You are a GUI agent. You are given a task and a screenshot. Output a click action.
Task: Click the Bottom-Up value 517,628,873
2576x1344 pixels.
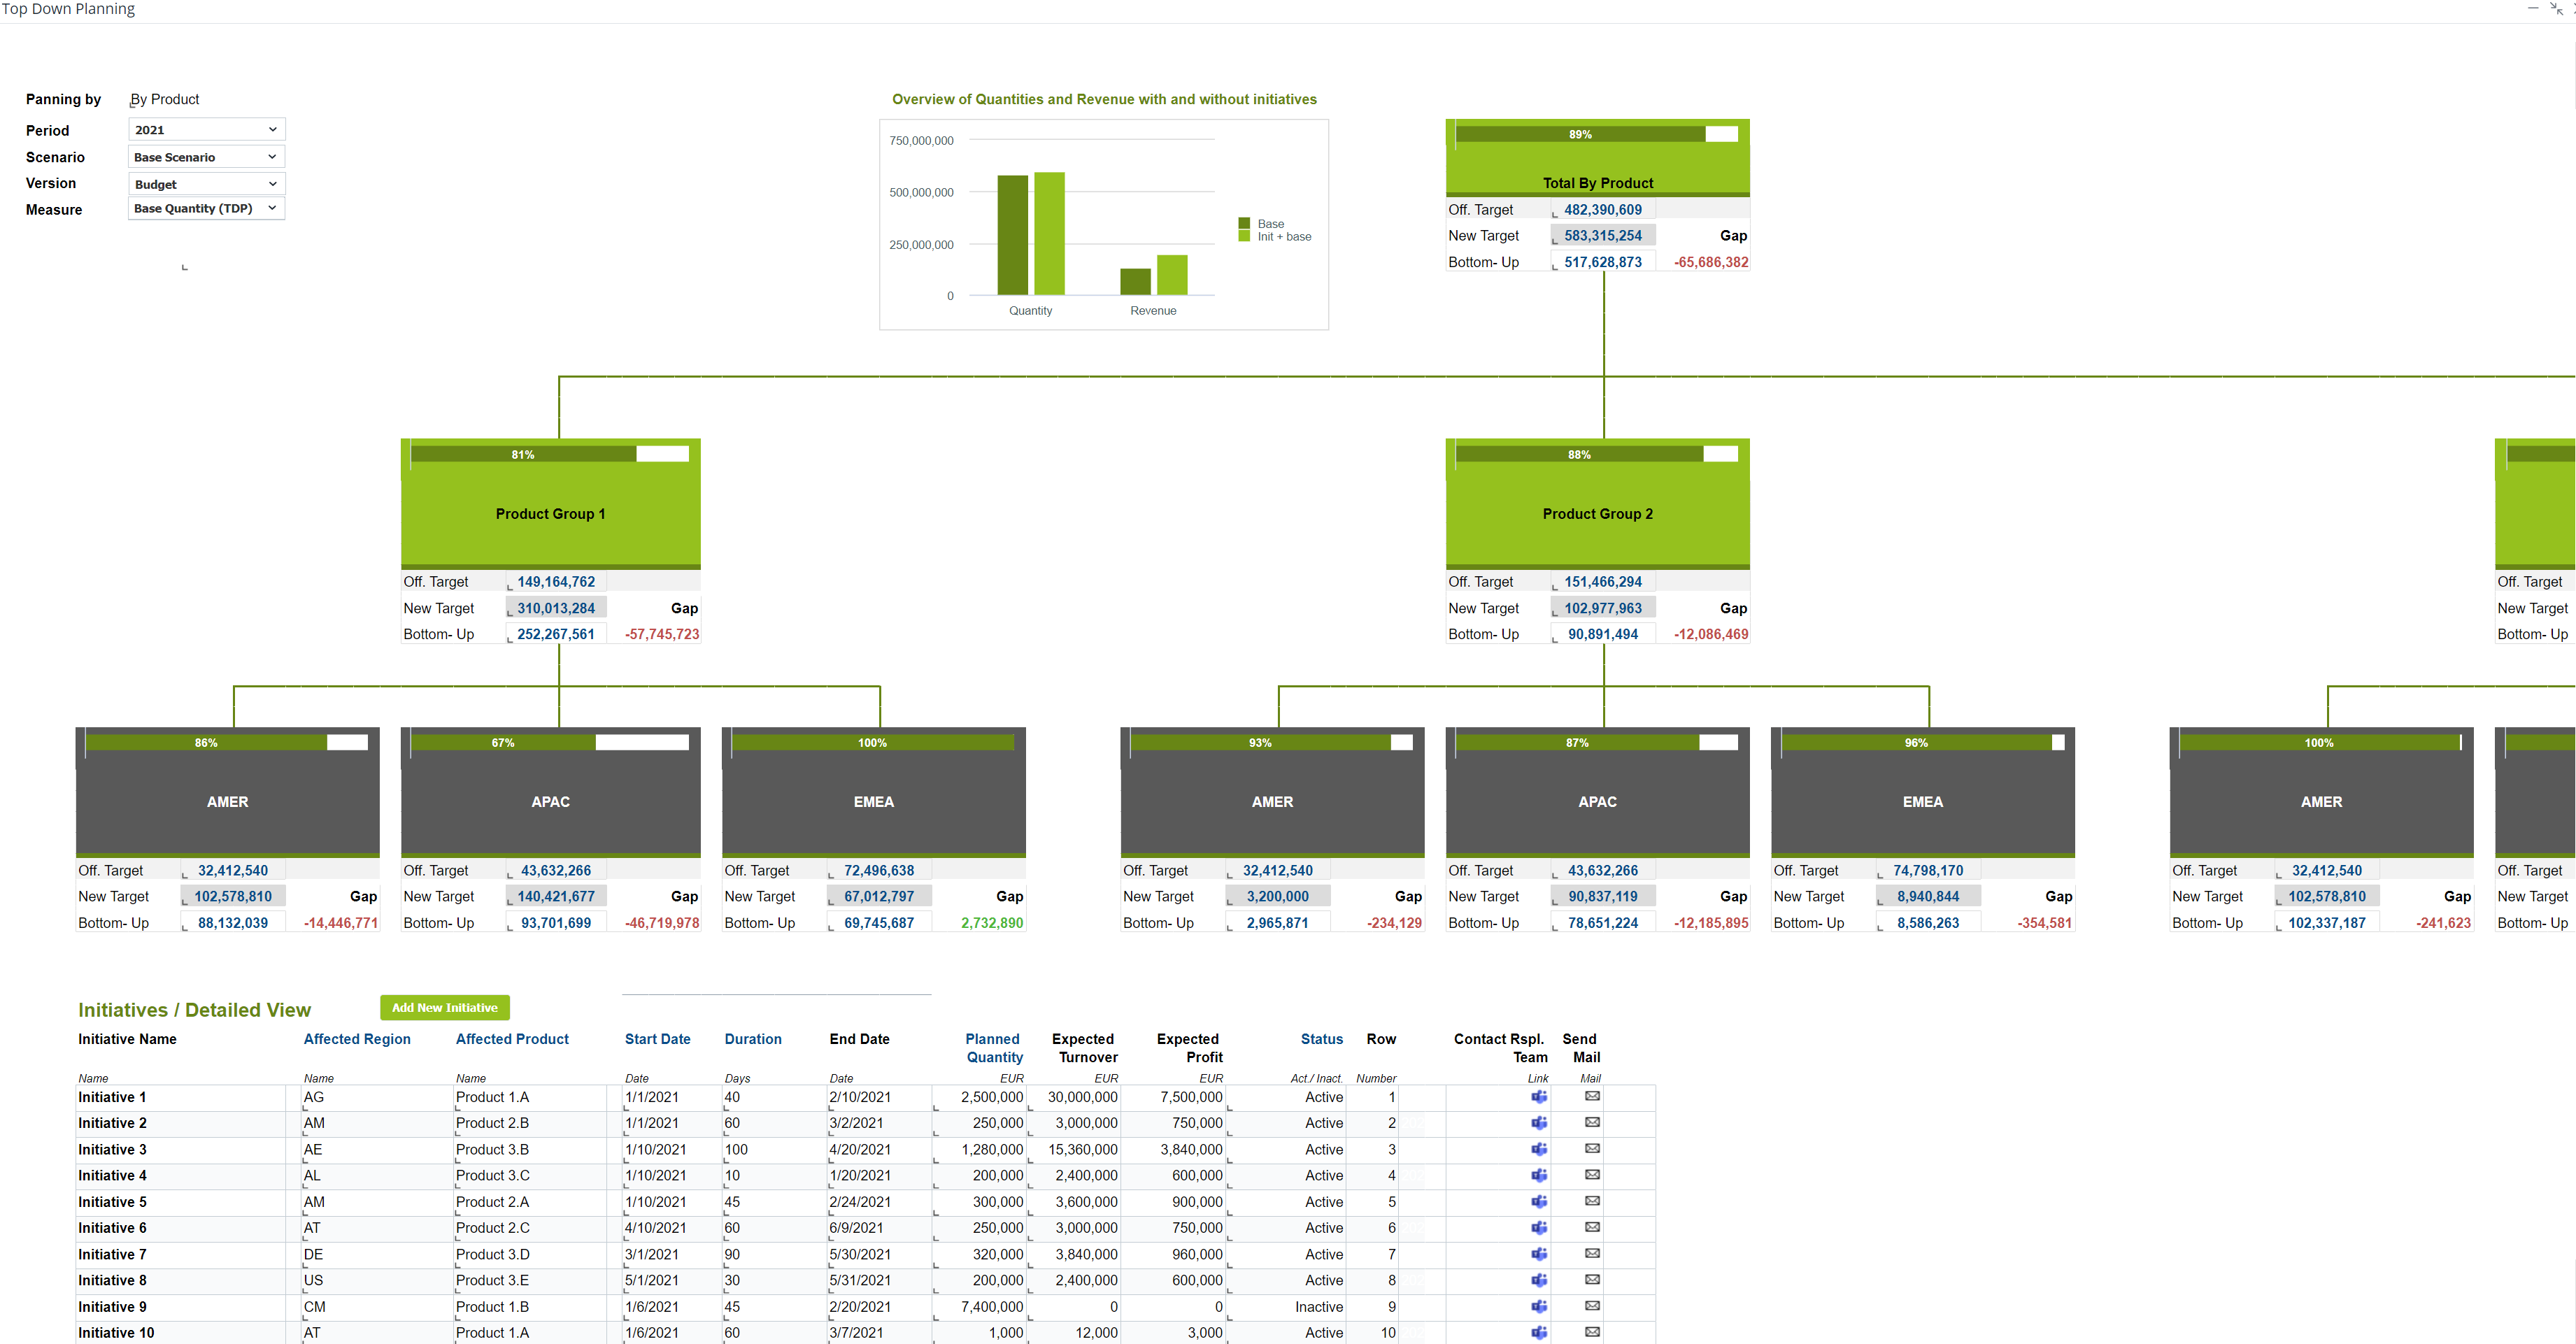click(1603, 262)
